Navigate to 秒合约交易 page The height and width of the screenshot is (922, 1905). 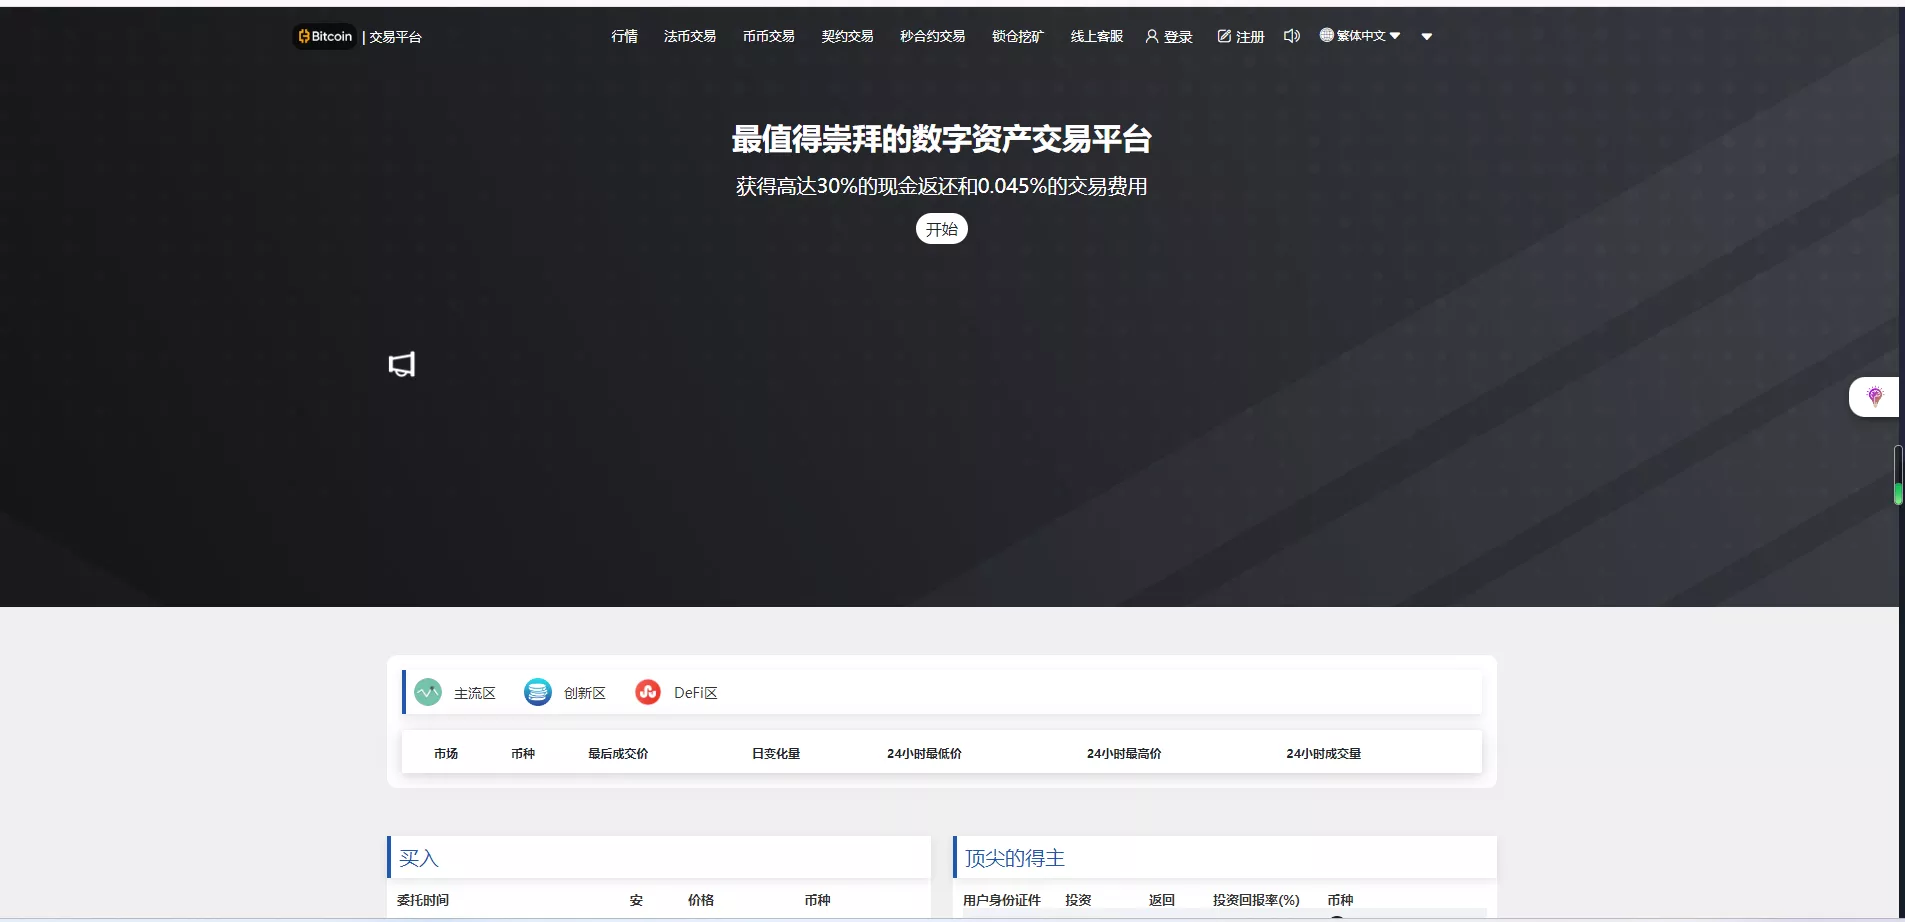(x=932, y=36)
